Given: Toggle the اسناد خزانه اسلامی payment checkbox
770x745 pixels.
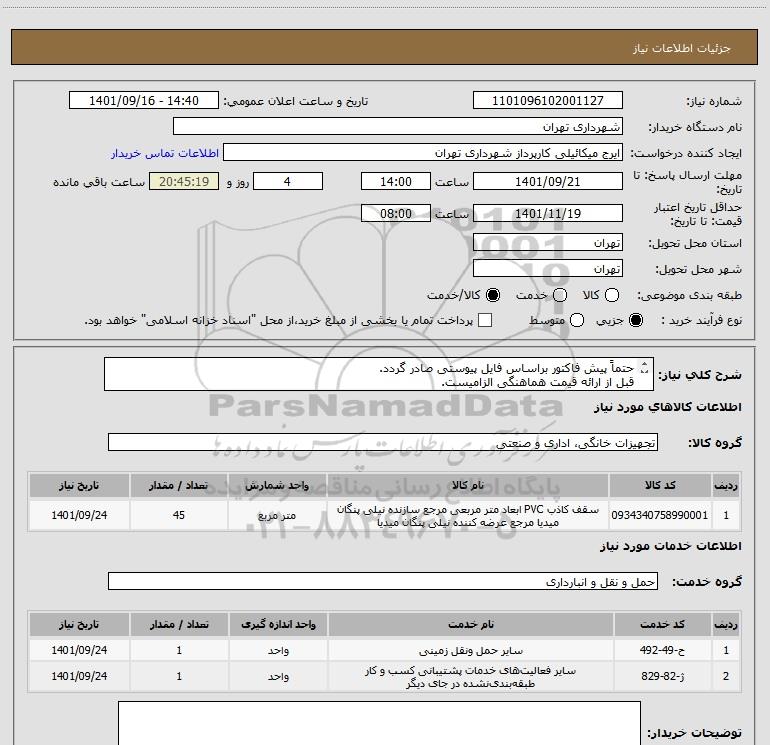Looking at the screenshot, I should pyautogui.click(x=485, y=321).
